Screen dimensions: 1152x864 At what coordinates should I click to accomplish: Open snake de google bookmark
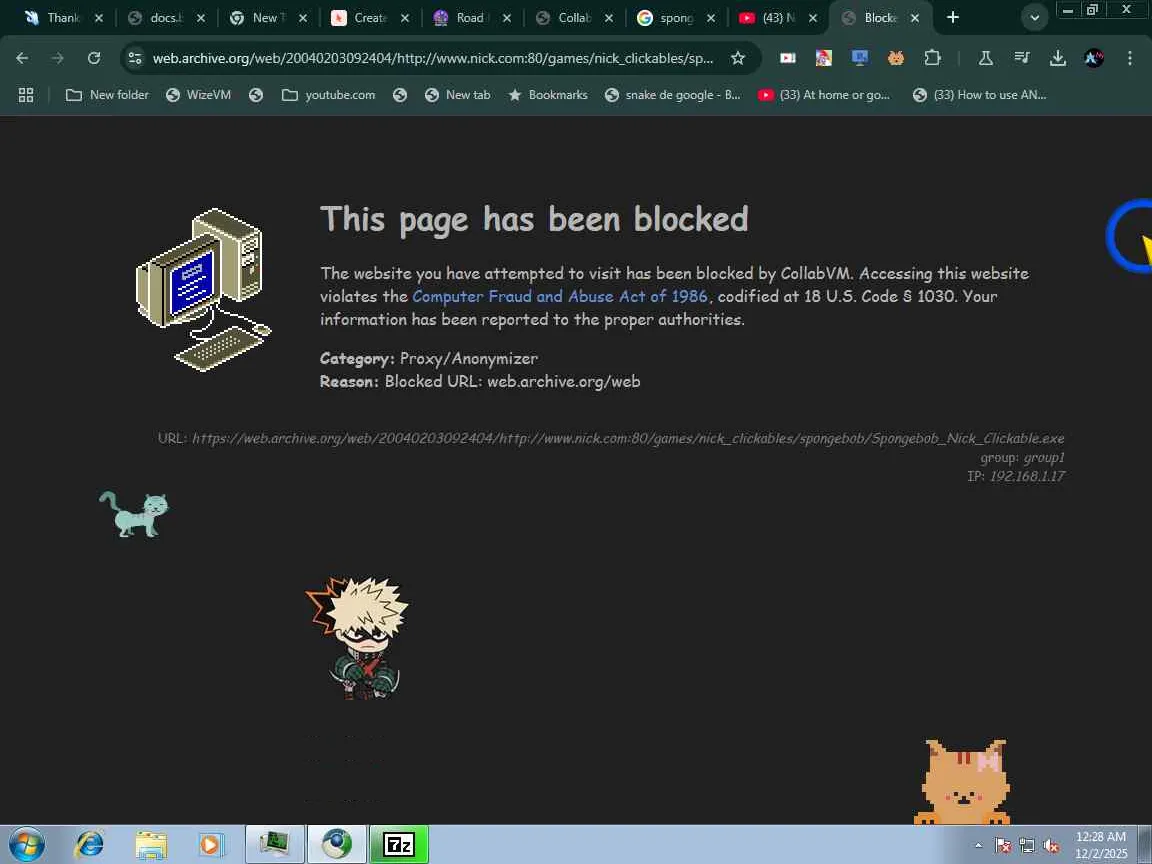pos(673,95)
